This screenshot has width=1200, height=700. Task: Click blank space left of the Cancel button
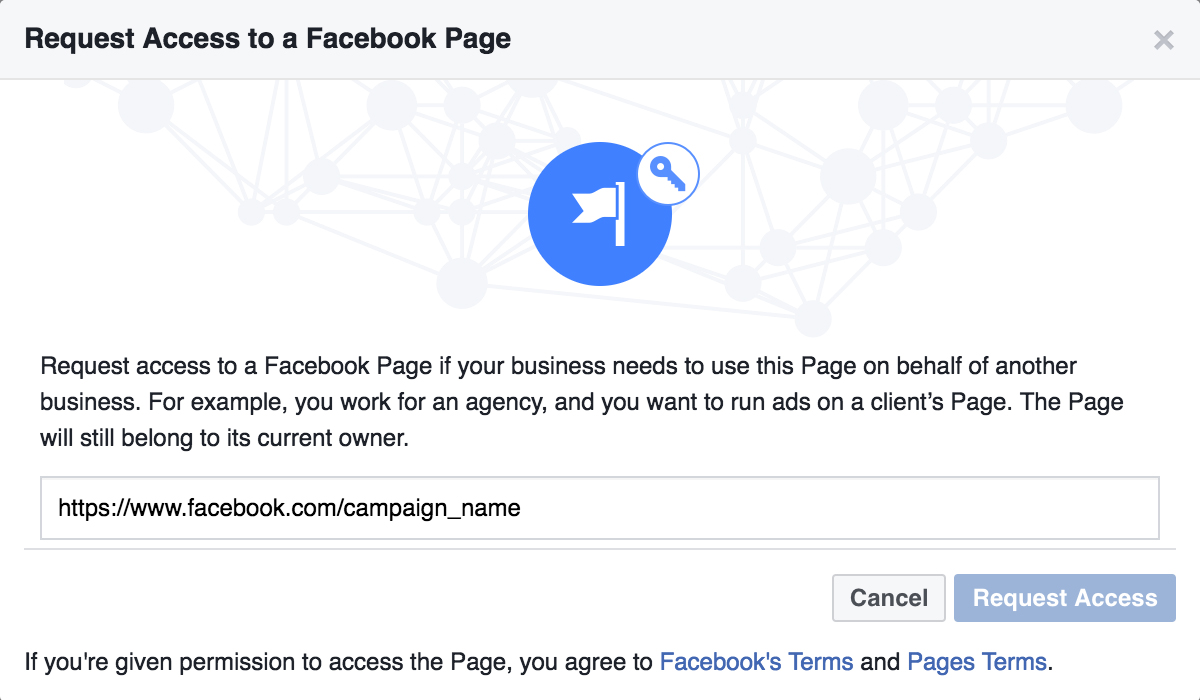(430, 598)
